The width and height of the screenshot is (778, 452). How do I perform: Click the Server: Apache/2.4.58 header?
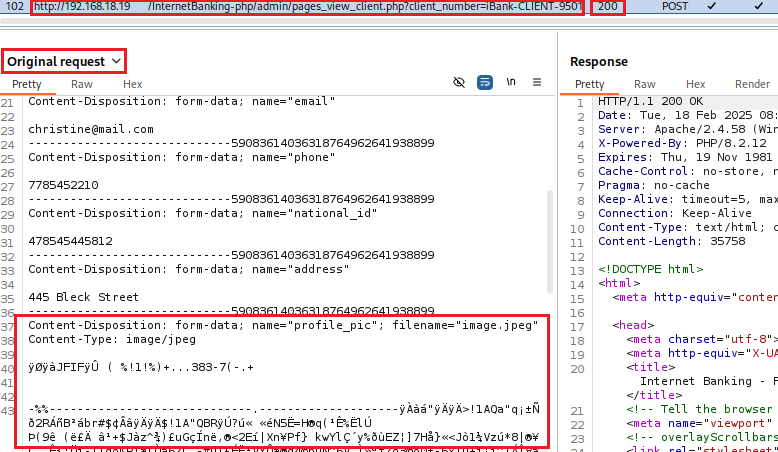click(x=688, y=129)
